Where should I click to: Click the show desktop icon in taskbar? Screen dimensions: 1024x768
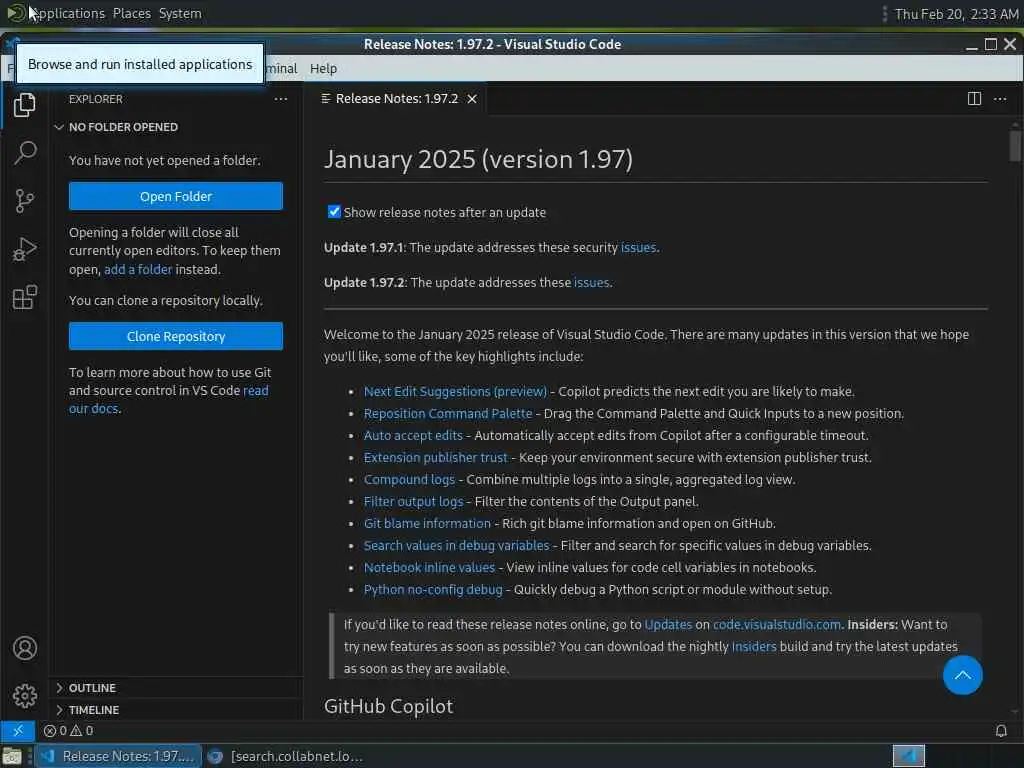[12, 756]
